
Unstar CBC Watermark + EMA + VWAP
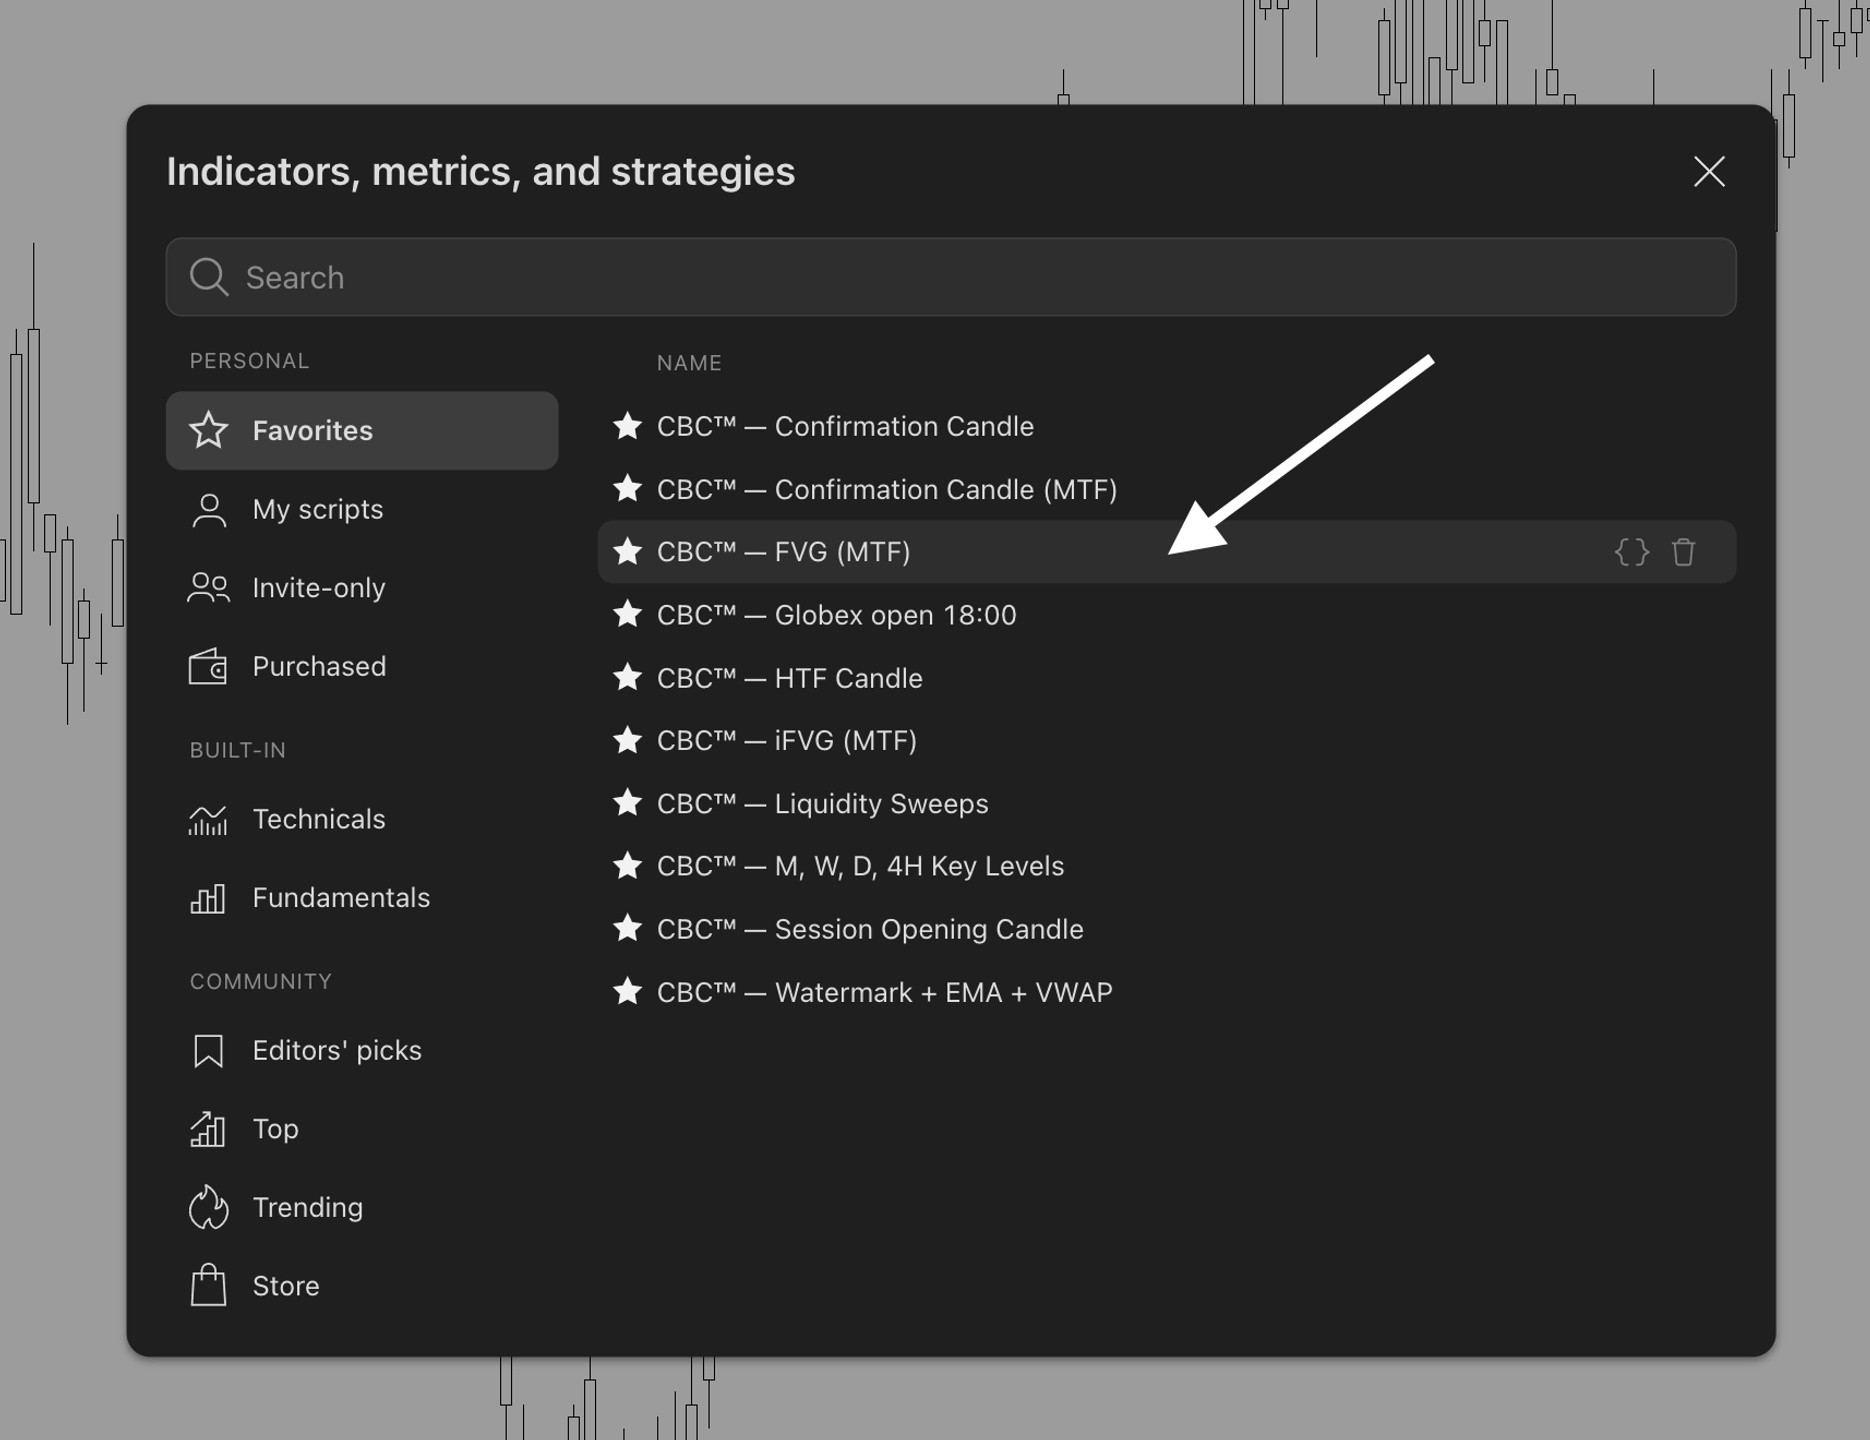pyautogui.click(x=627, y=991)
